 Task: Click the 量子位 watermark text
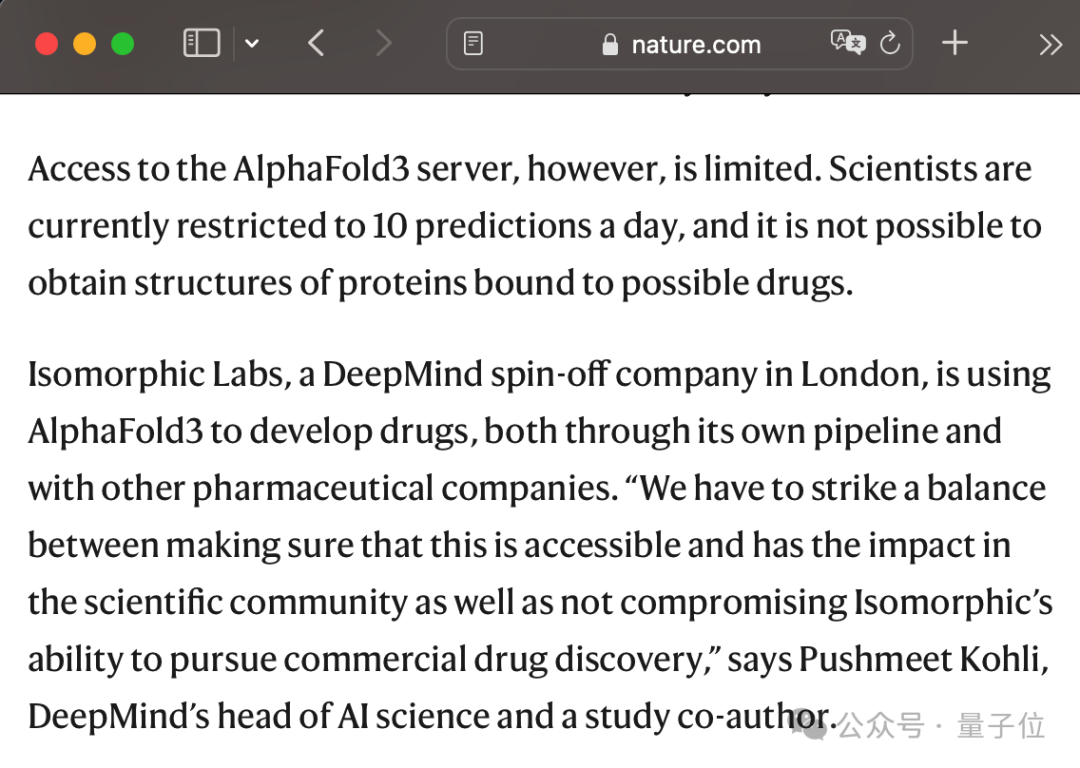click(1001, 726)
